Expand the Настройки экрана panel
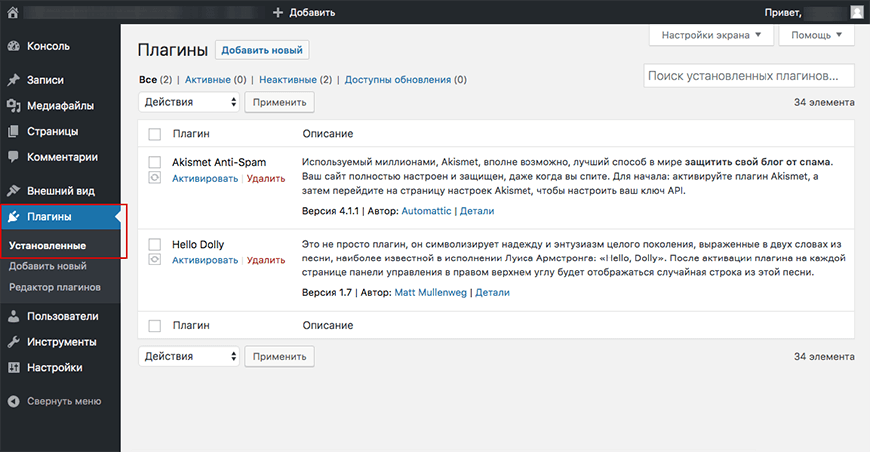This screenshot has height=452, width=870. pos(710,35)
